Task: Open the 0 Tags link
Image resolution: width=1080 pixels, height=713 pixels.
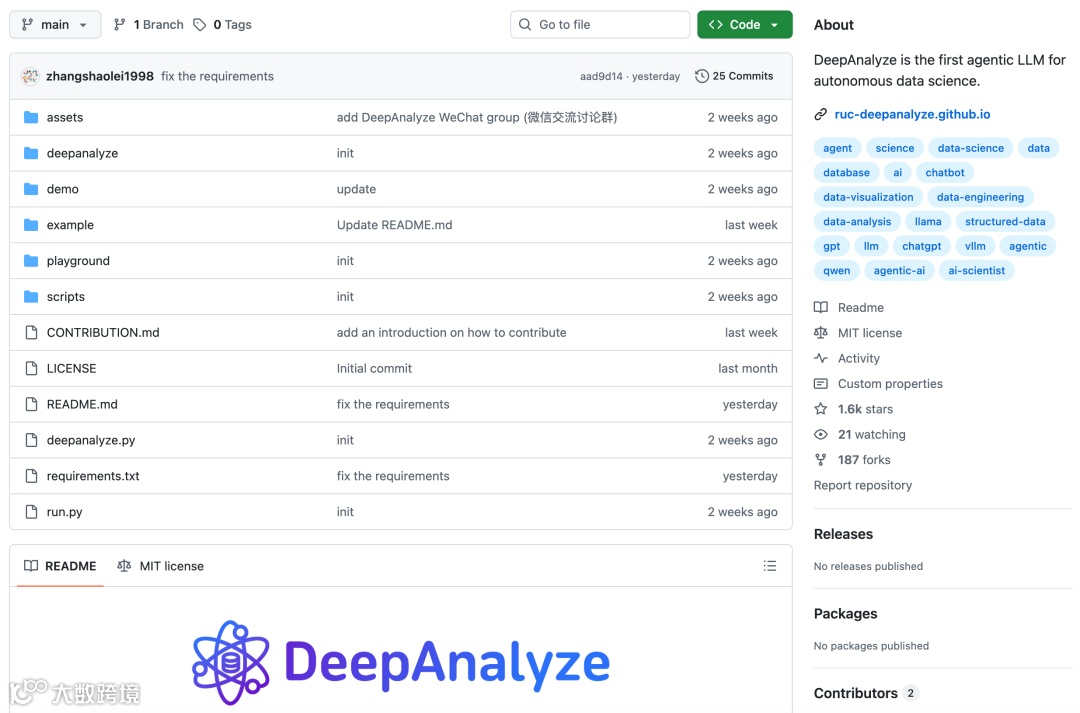Action: [x=222, y=25]
